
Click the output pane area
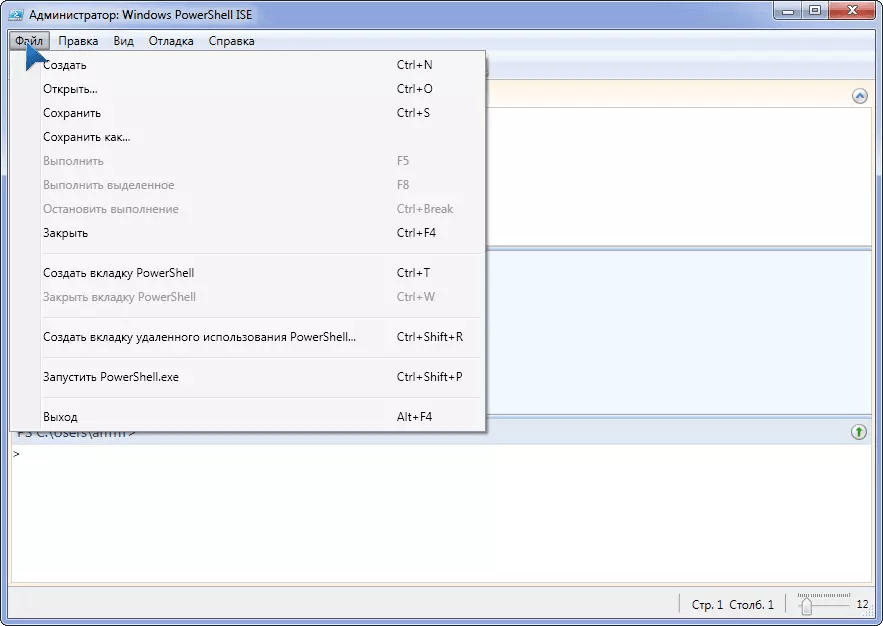(679, 332)
